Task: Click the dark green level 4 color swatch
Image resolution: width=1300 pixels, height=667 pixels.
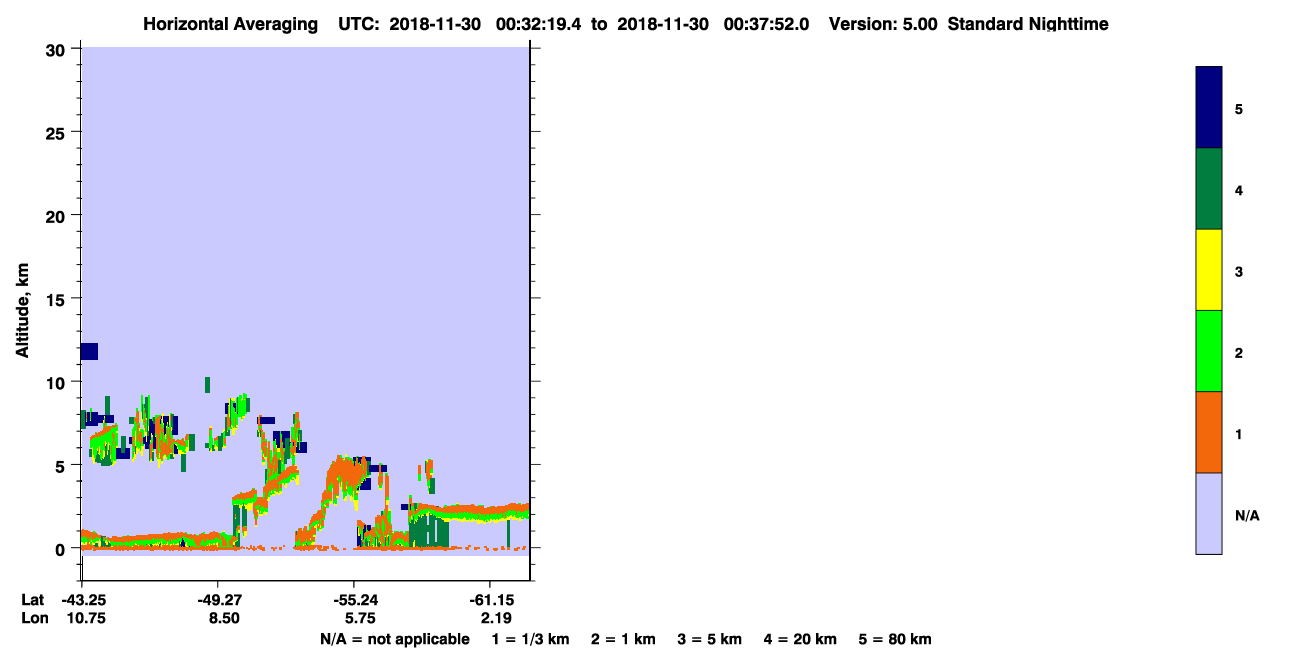Action: [x=1208, y=189]
